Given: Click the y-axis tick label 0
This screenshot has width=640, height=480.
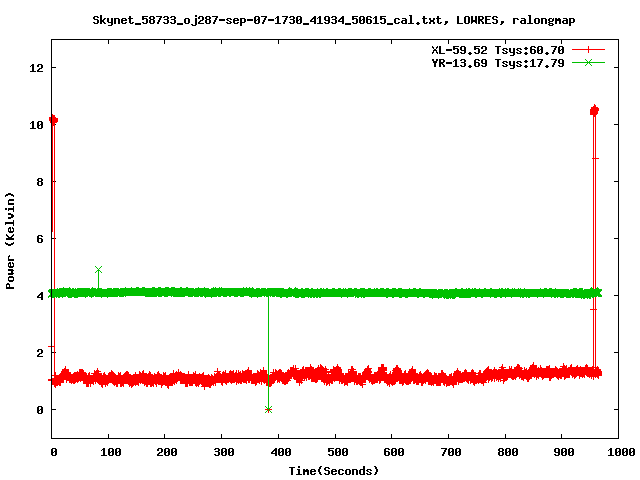Looking at the screenshot, I should click(40, 410).
